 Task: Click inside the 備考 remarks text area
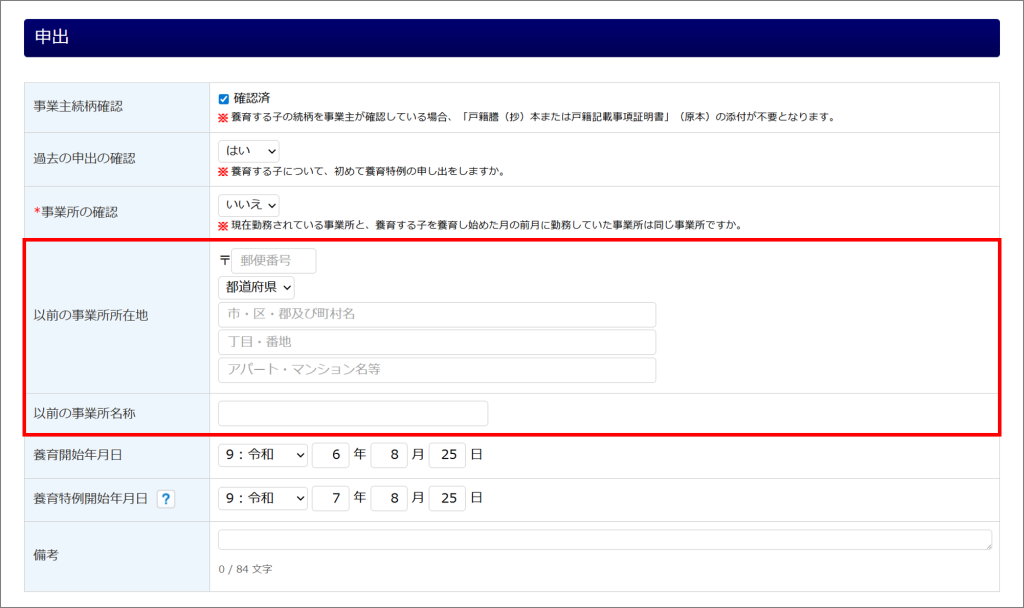pyautogui.click(x=604, y=540)
